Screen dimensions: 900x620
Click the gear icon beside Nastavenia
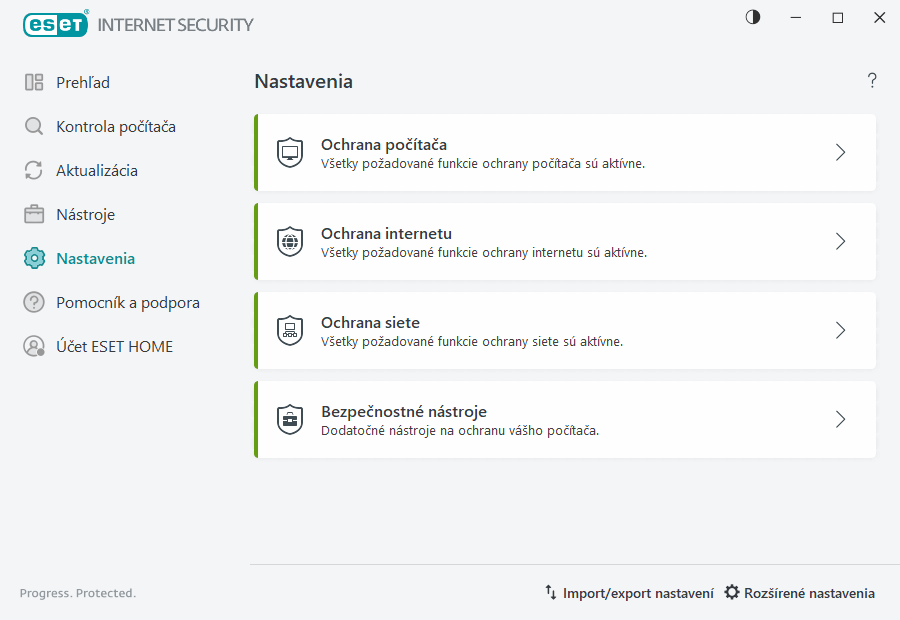tap(34, 258)
